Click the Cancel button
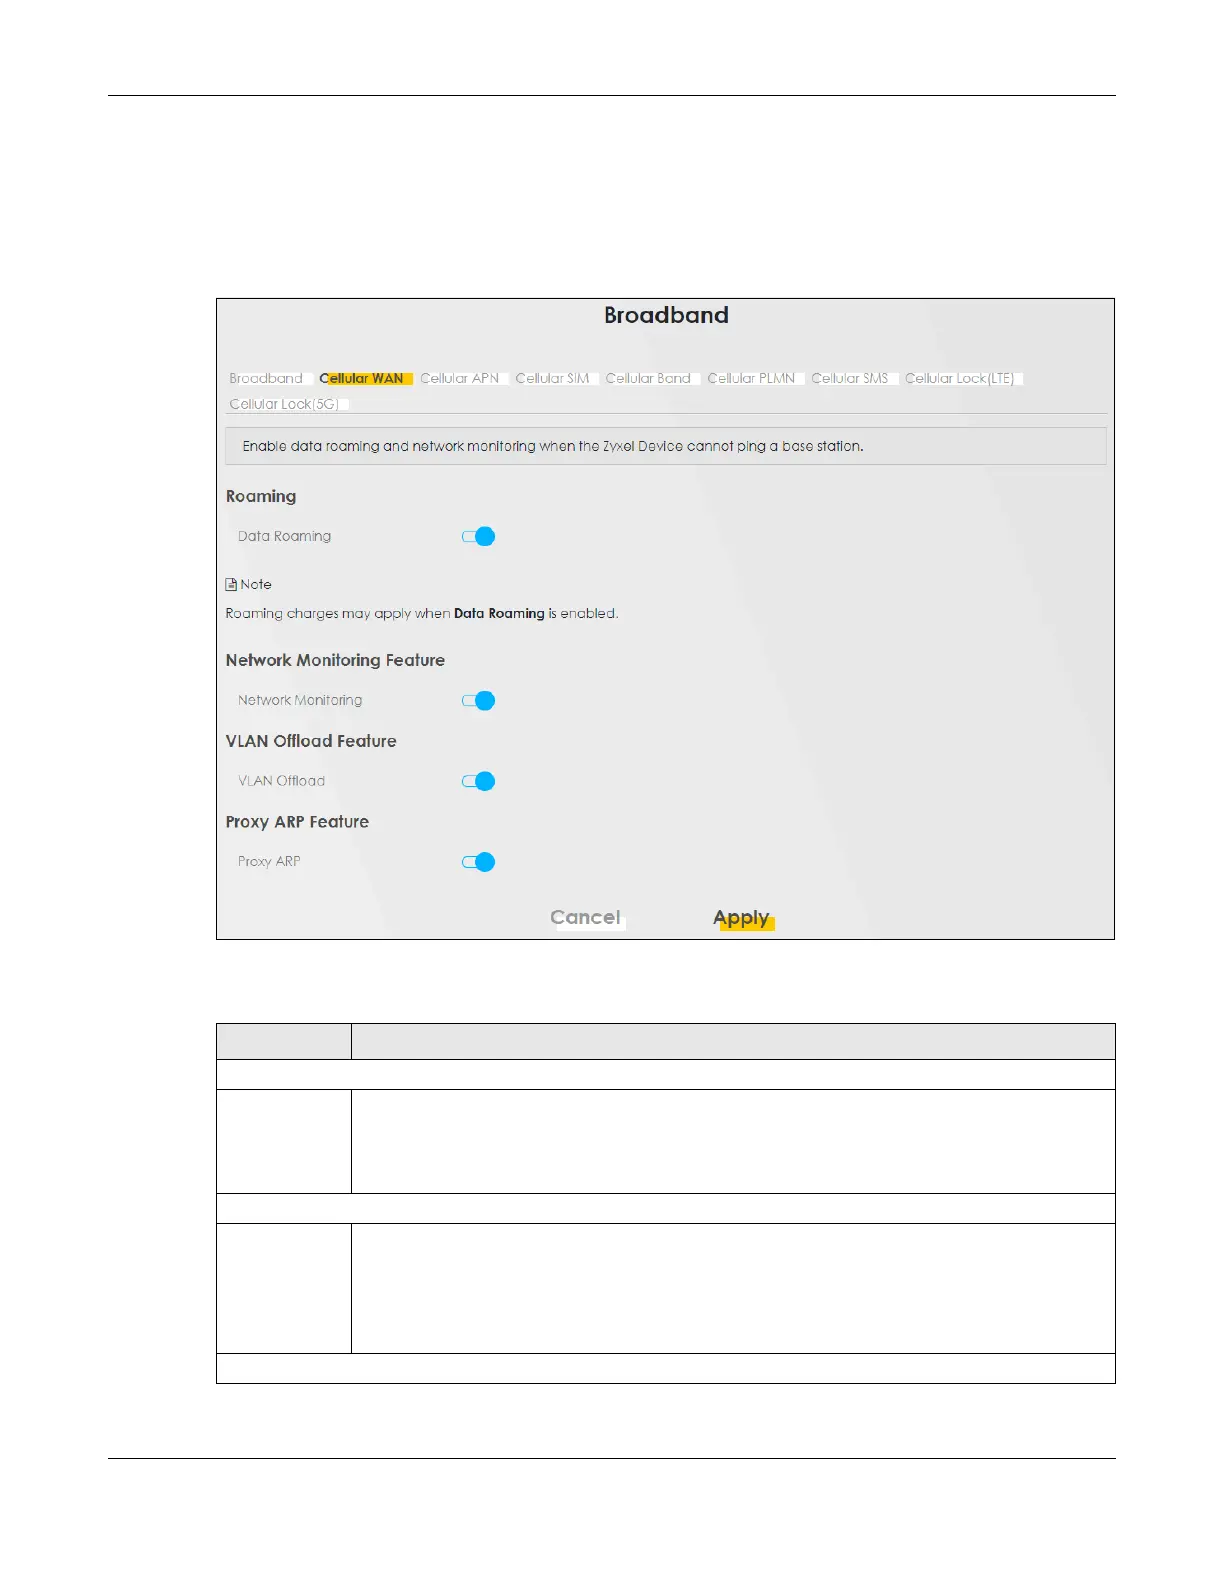This screenshot has width=1224, height=1584. tap(586, 918)
